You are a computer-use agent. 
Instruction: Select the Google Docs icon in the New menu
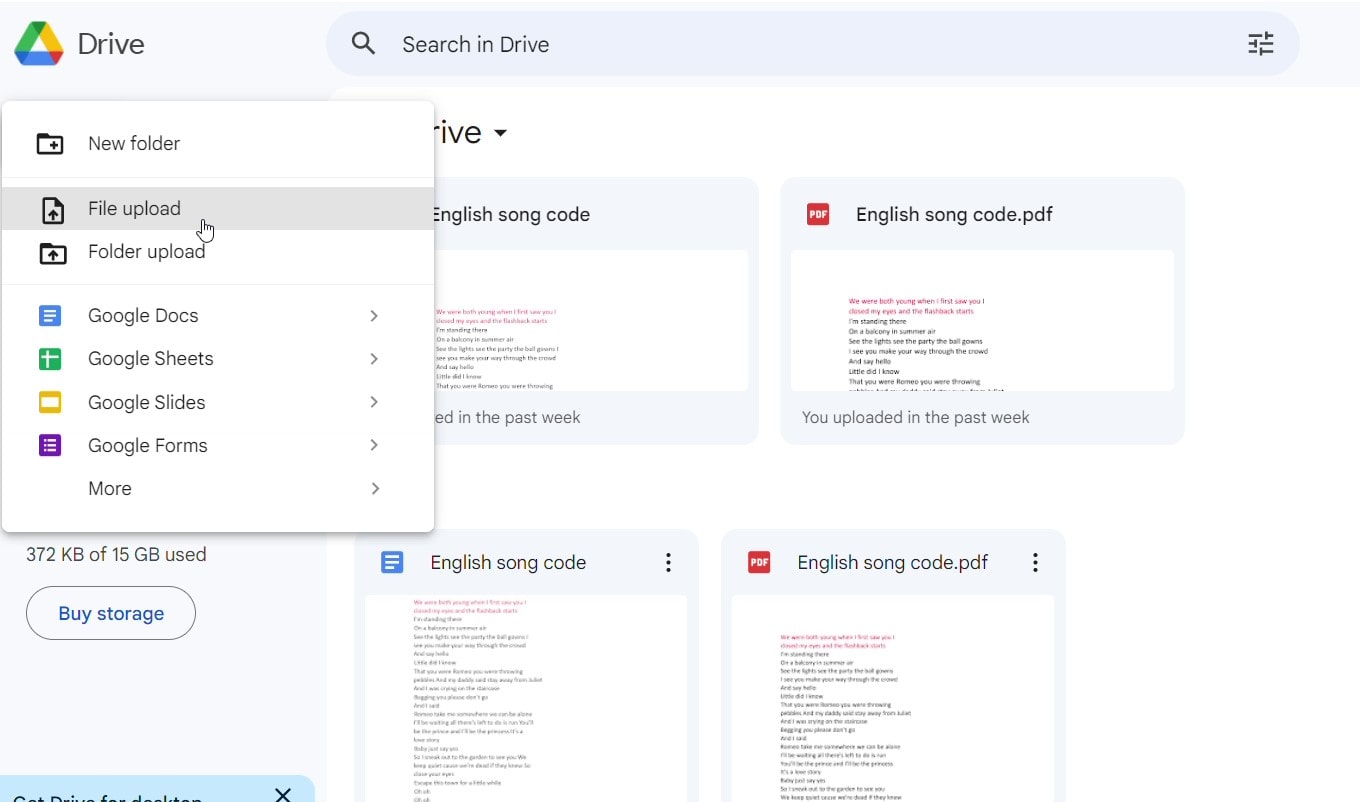pos(50,315)
